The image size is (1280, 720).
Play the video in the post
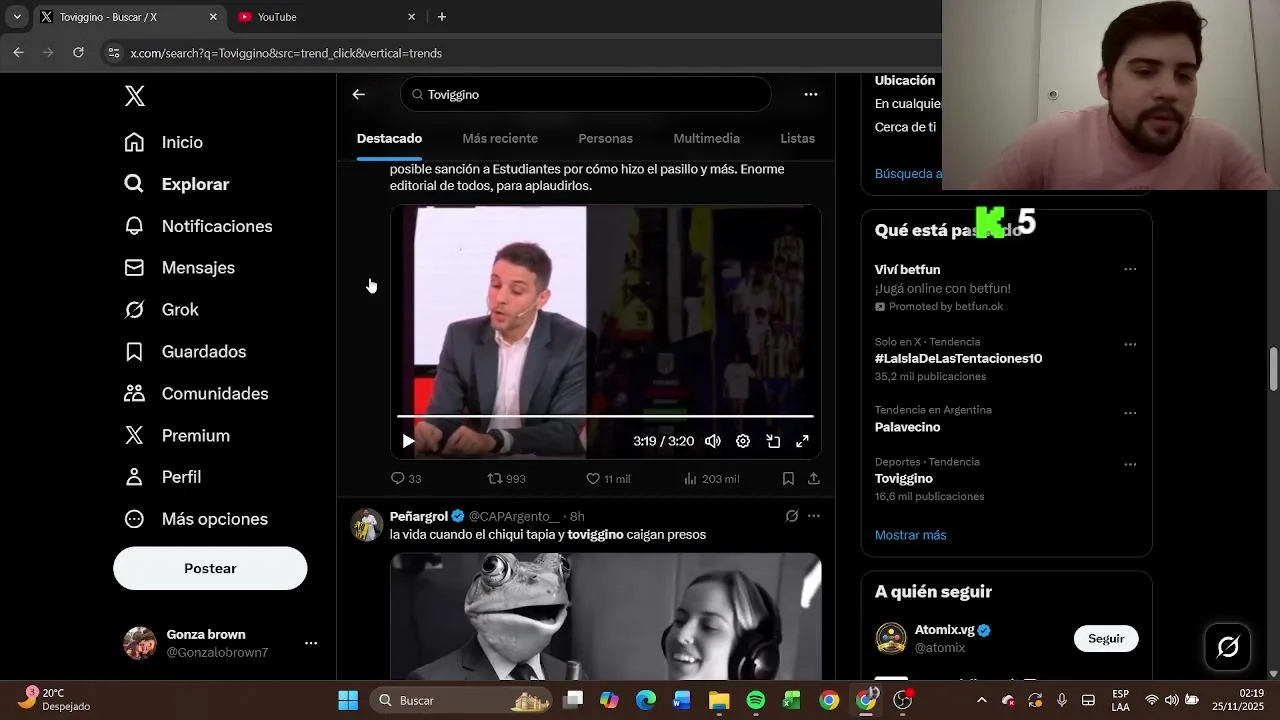pyautogui.click(x=408, y=441)
